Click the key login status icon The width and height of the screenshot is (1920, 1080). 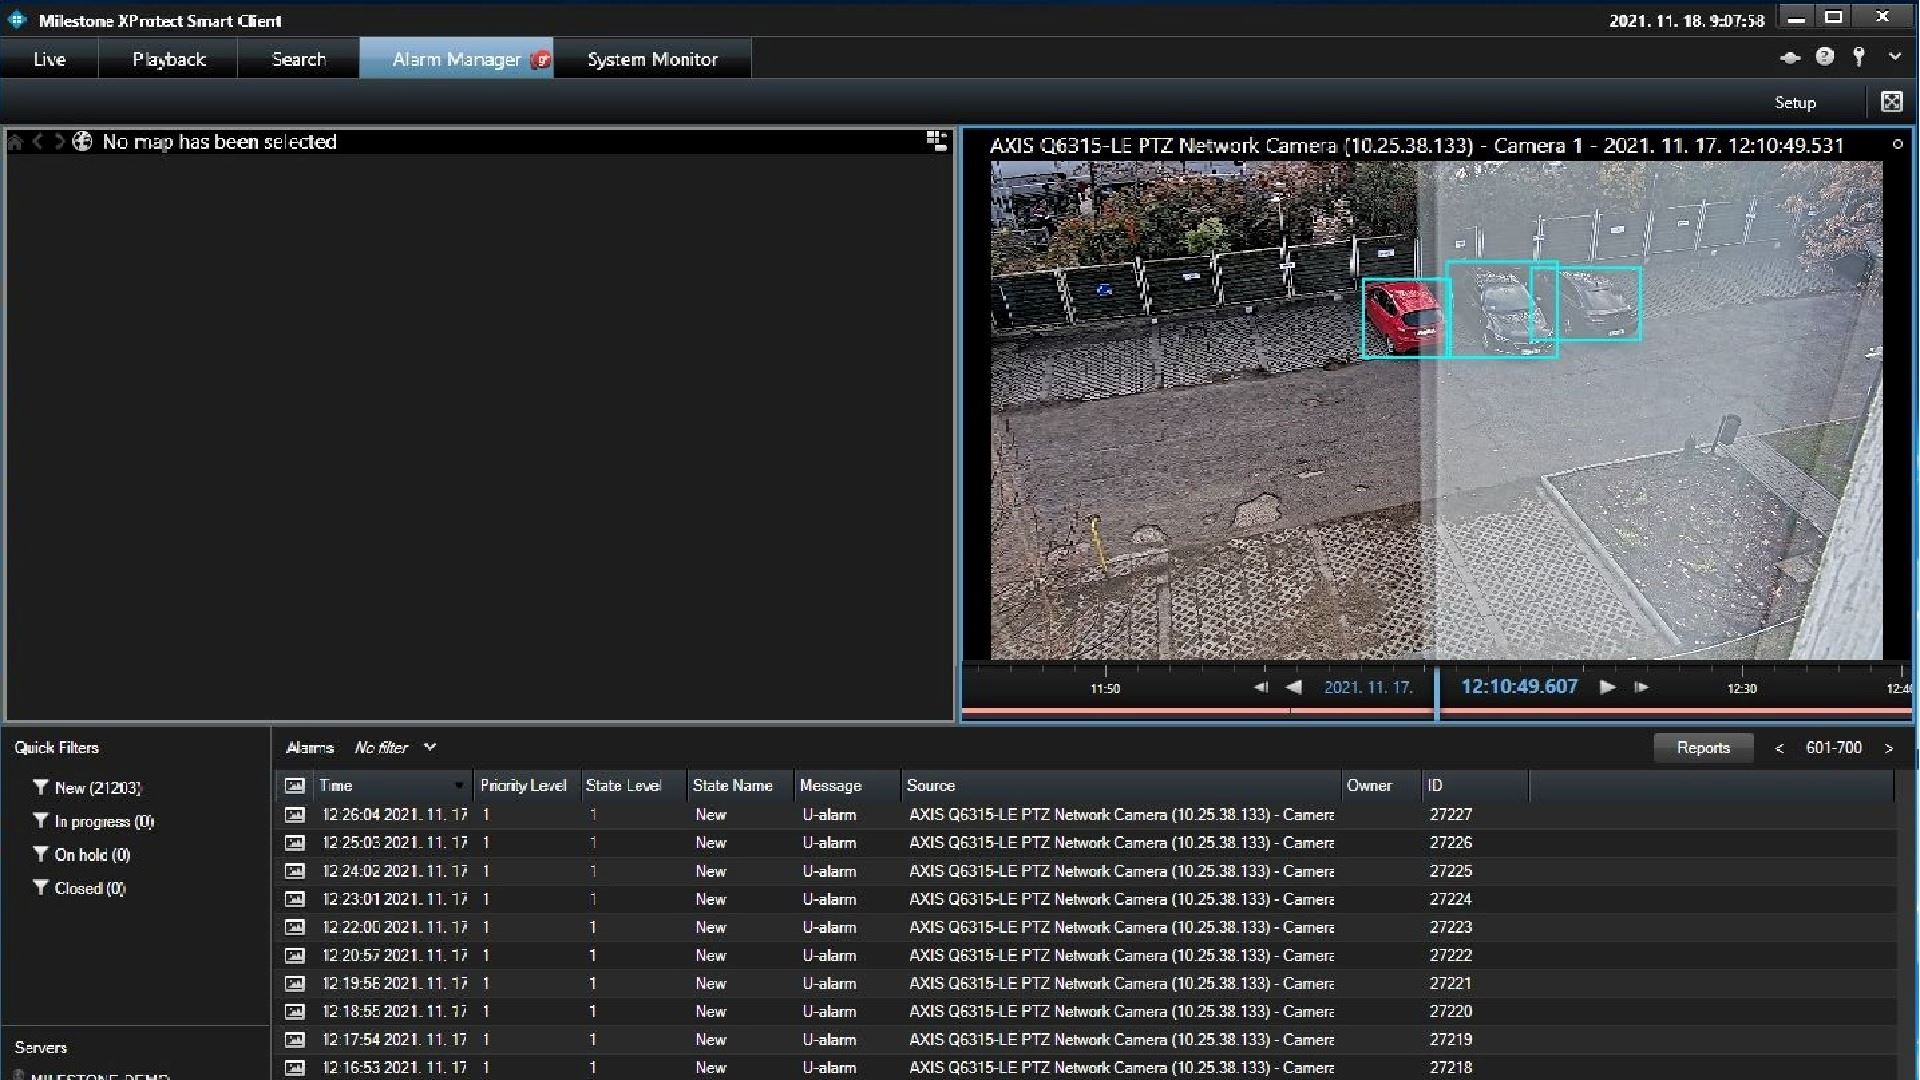point(1859,57)
